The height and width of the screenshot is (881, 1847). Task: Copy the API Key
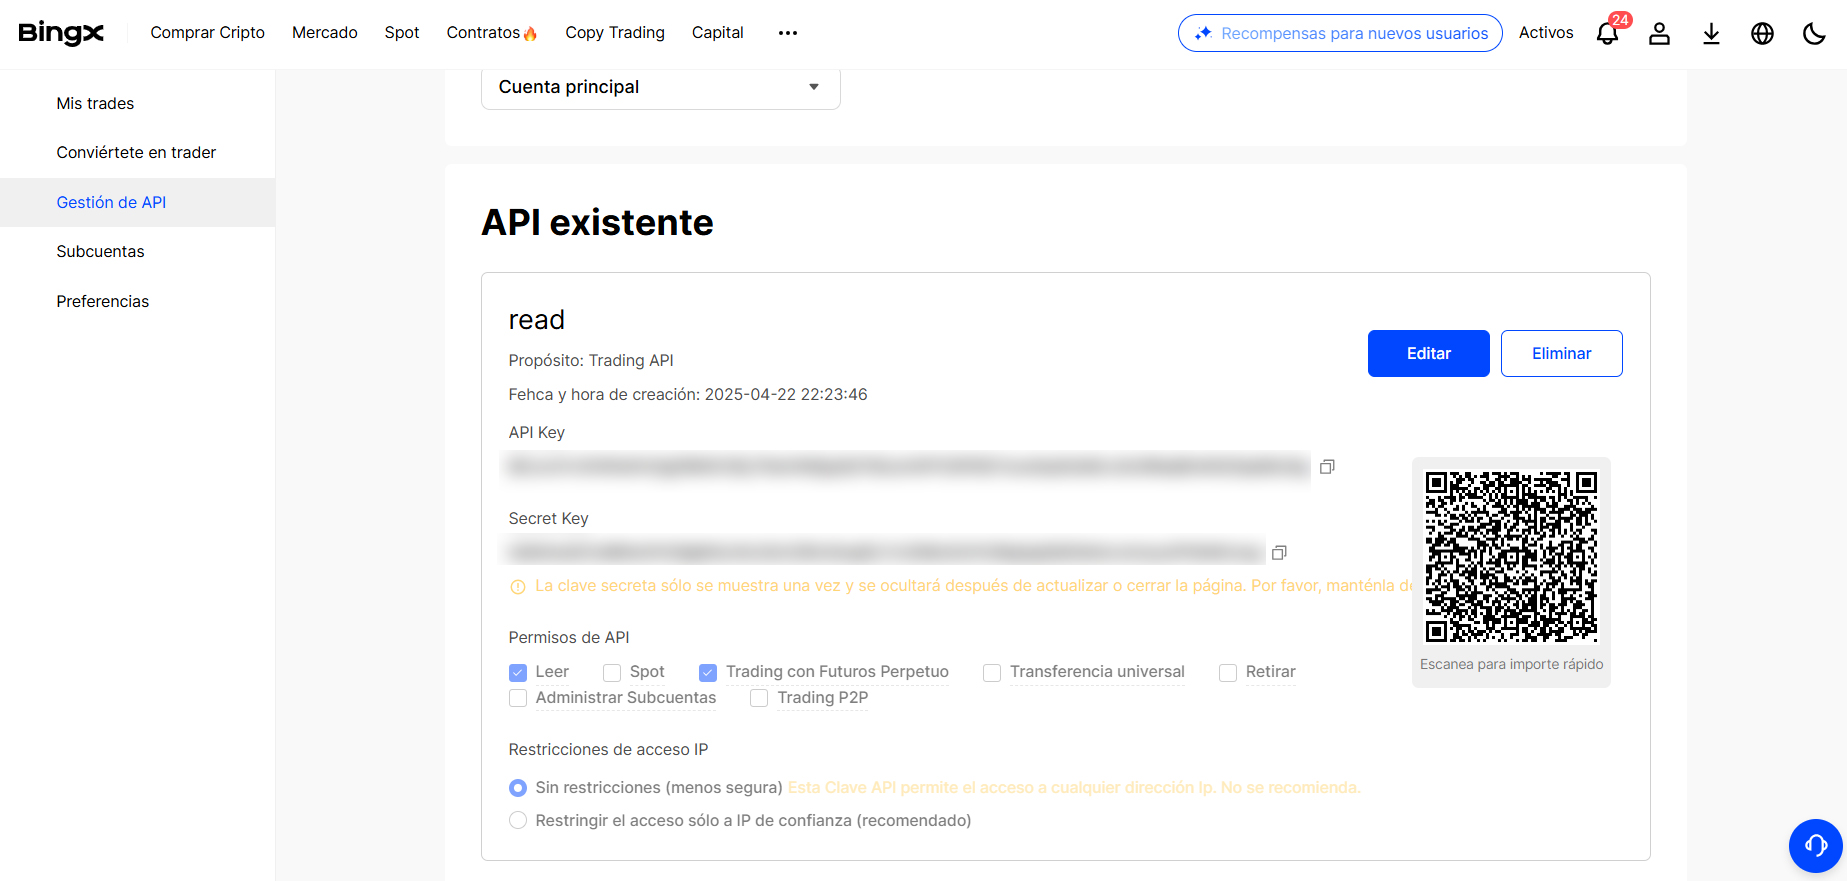pos(1327,467)
